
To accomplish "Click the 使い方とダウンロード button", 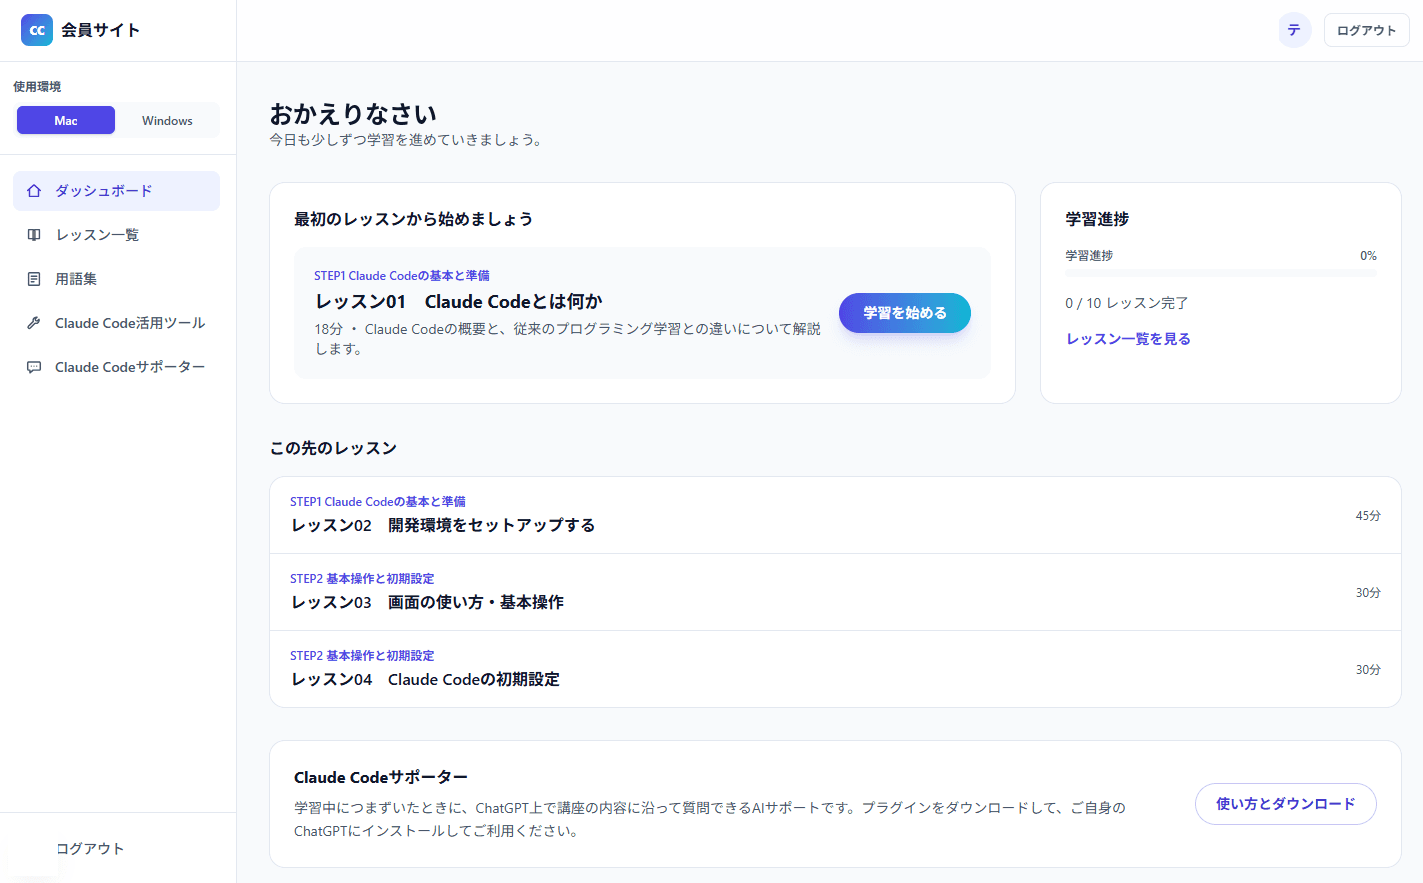I will [x=1285, y=804].
